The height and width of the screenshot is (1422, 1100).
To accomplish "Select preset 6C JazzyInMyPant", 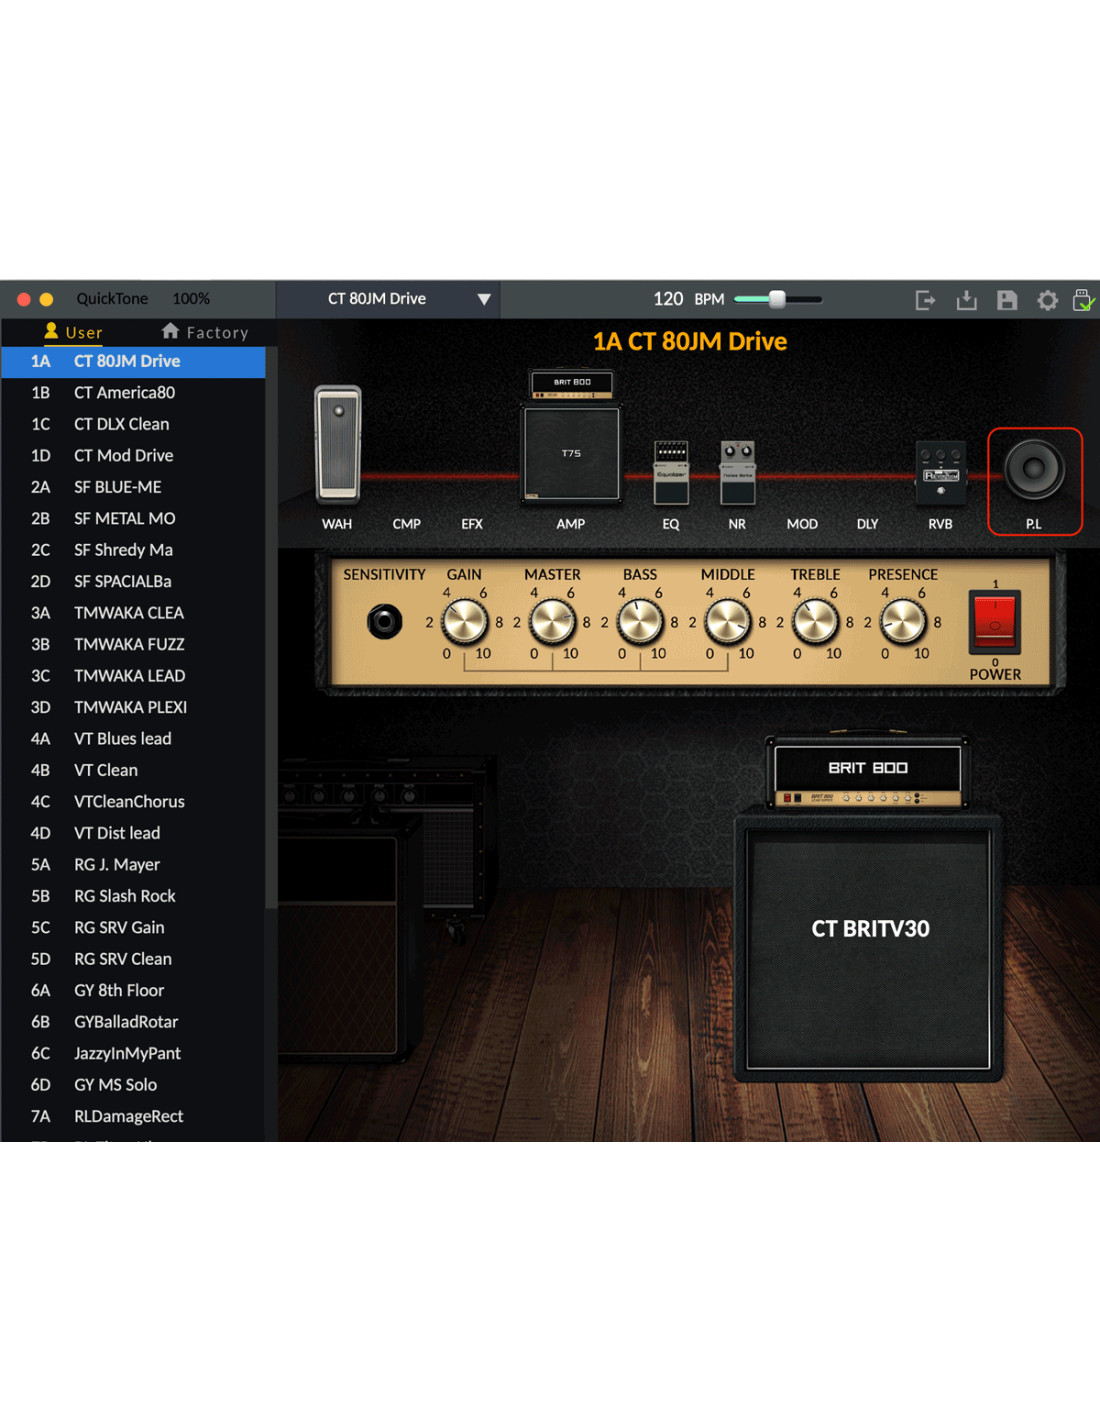I will pos(133,1054).
